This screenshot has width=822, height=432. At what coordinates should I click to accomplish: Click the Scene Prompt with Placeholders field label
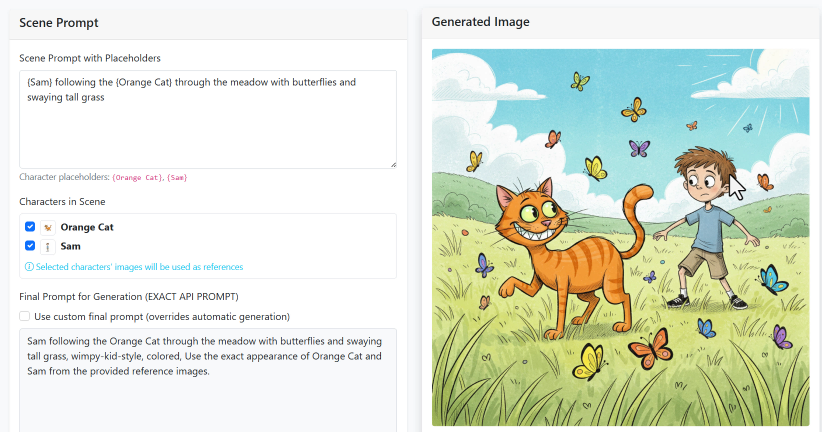[x=90, y=58]
